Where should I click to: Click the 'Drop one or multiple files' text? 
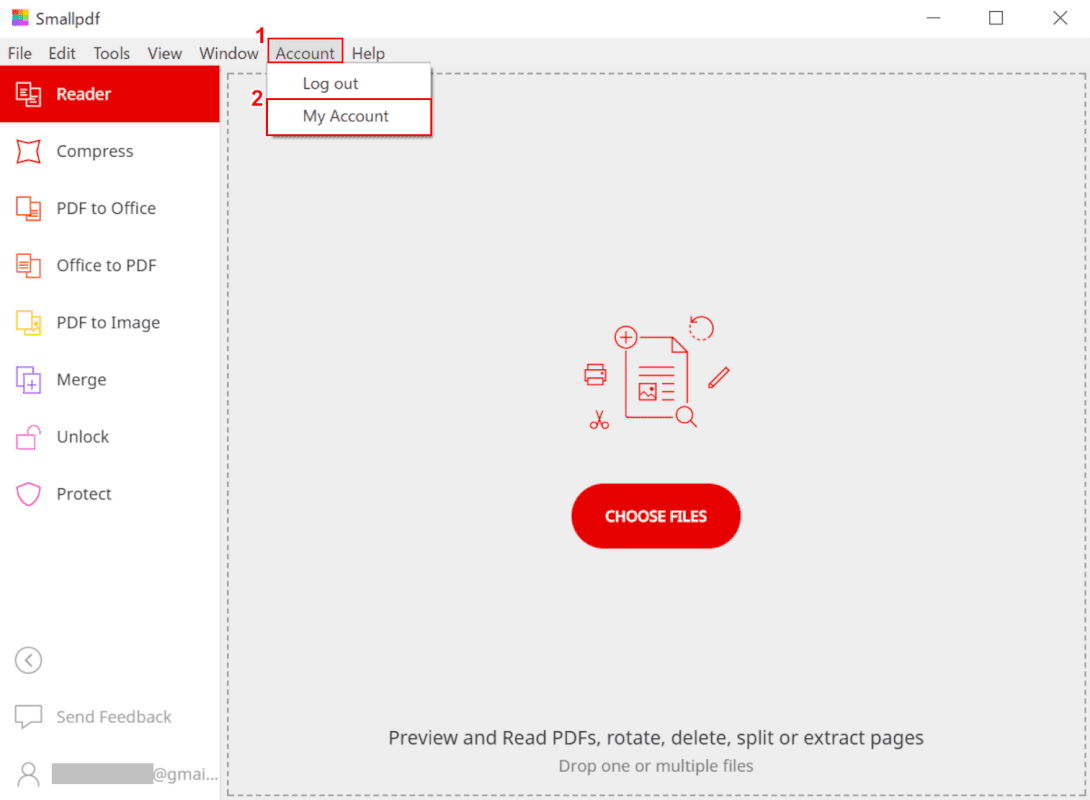[656, 766]
